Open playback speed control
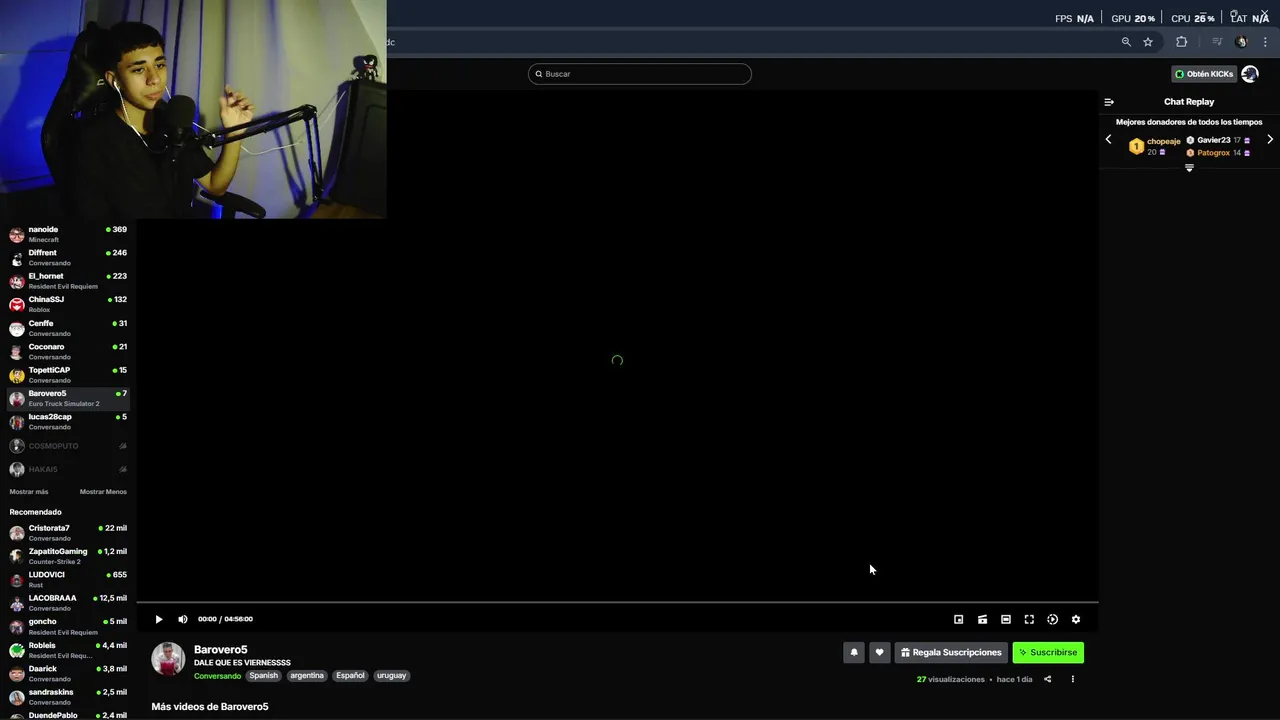 coord(1052,619)
